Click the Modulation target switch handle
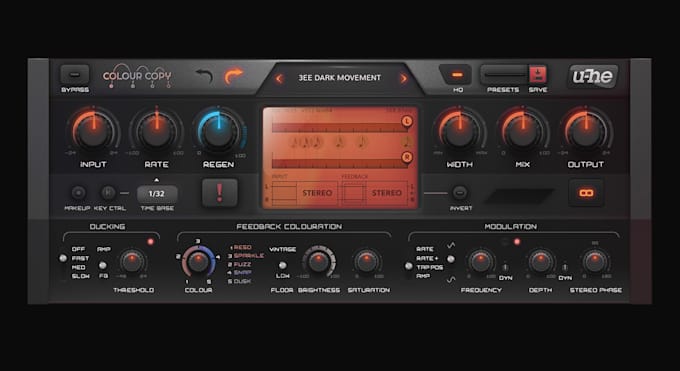Image resolution: width=680 pixels, height=371 pixels. click(409, 266)
